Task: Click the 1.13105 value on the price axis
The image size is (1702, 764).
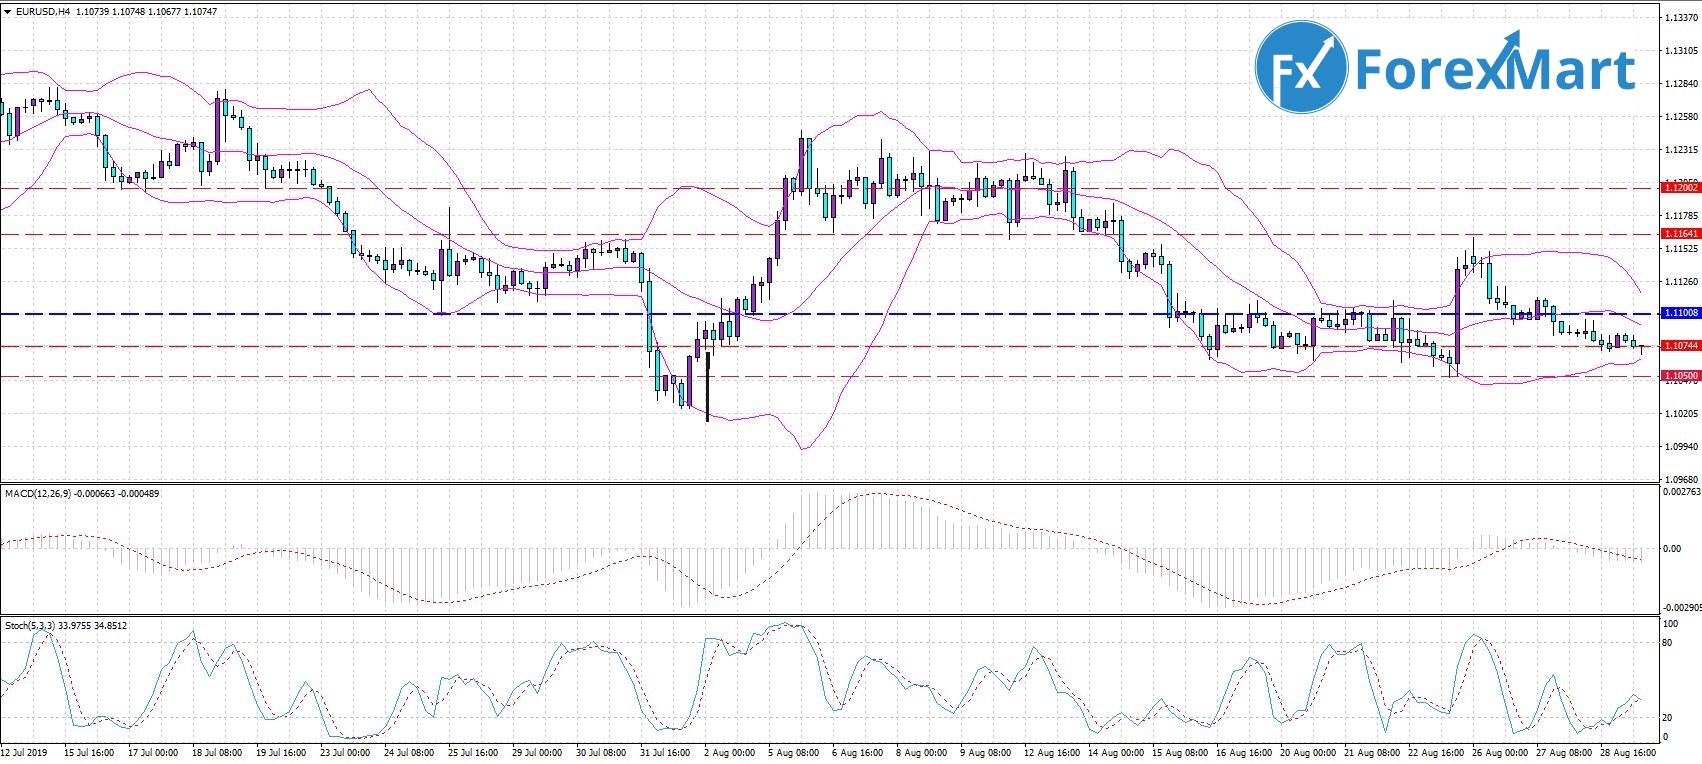Action: [1681, 51]
